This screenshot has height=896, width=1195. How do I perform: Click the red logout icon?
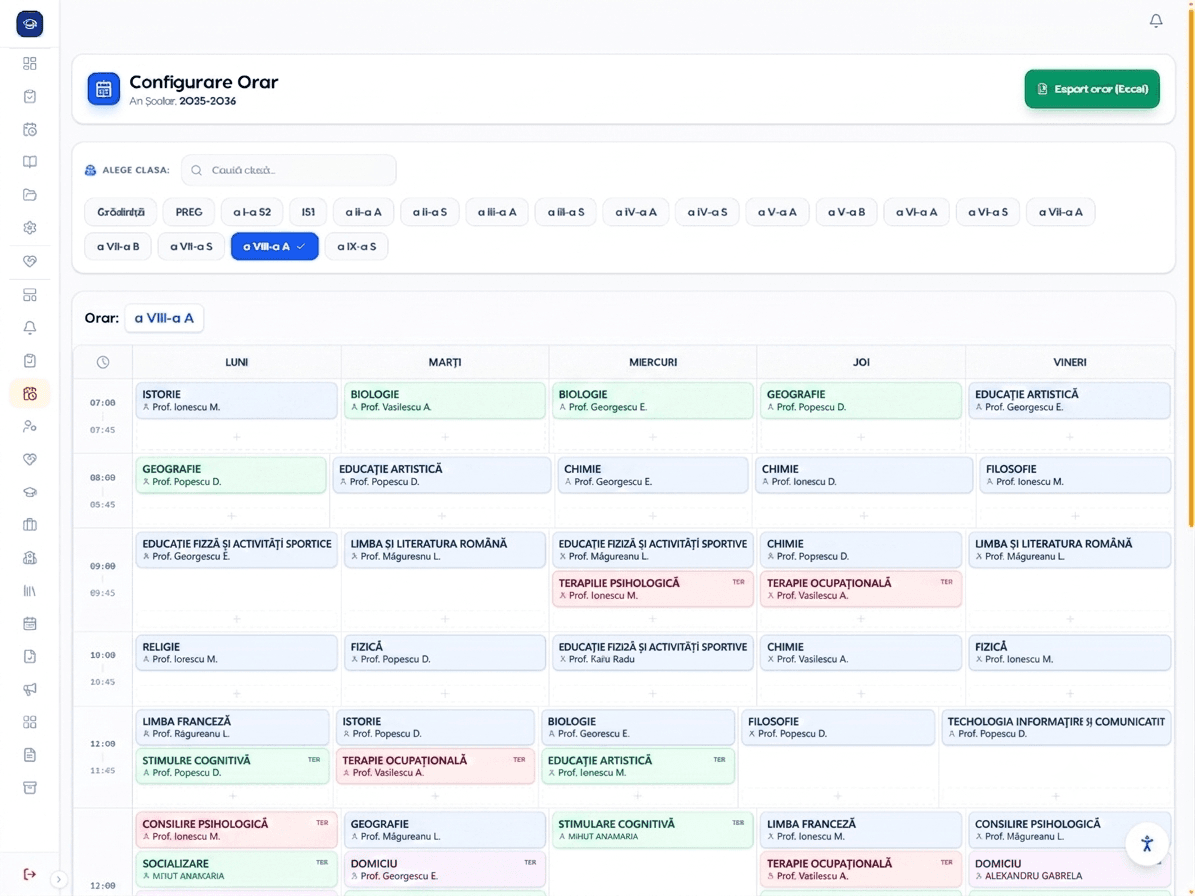(30, 874)
